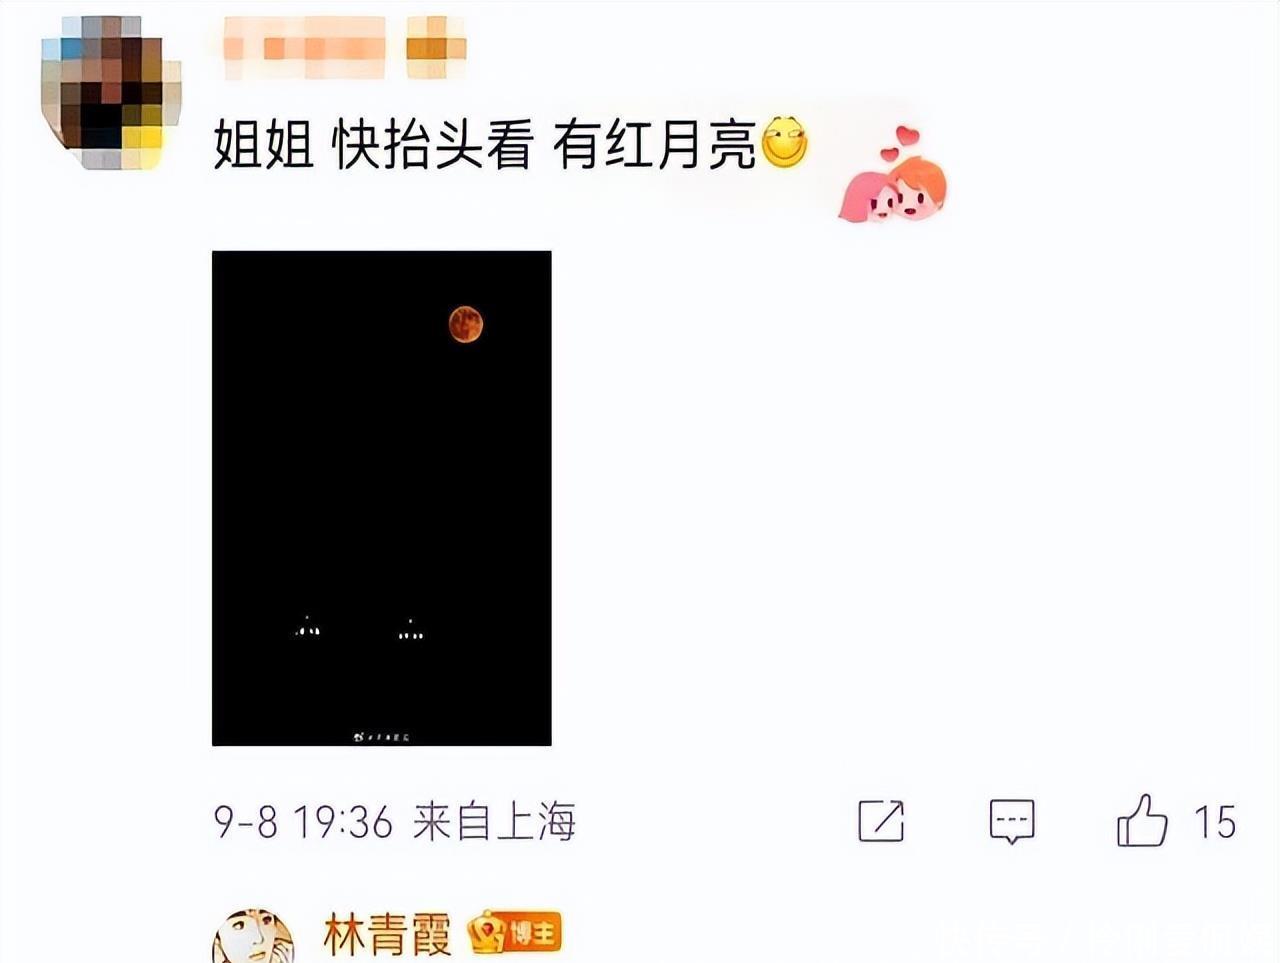Tap the 9-8 19:36 timestamp
This screenshot has height=963, width=1280.
[x=303, y=823]
